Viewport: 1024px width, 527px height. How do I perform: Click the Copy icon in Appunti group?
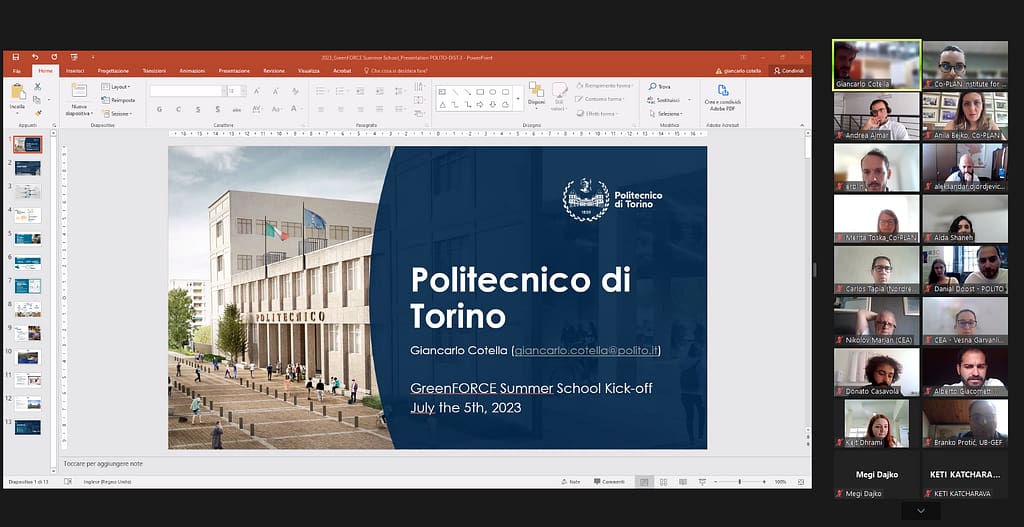point(36,99)
